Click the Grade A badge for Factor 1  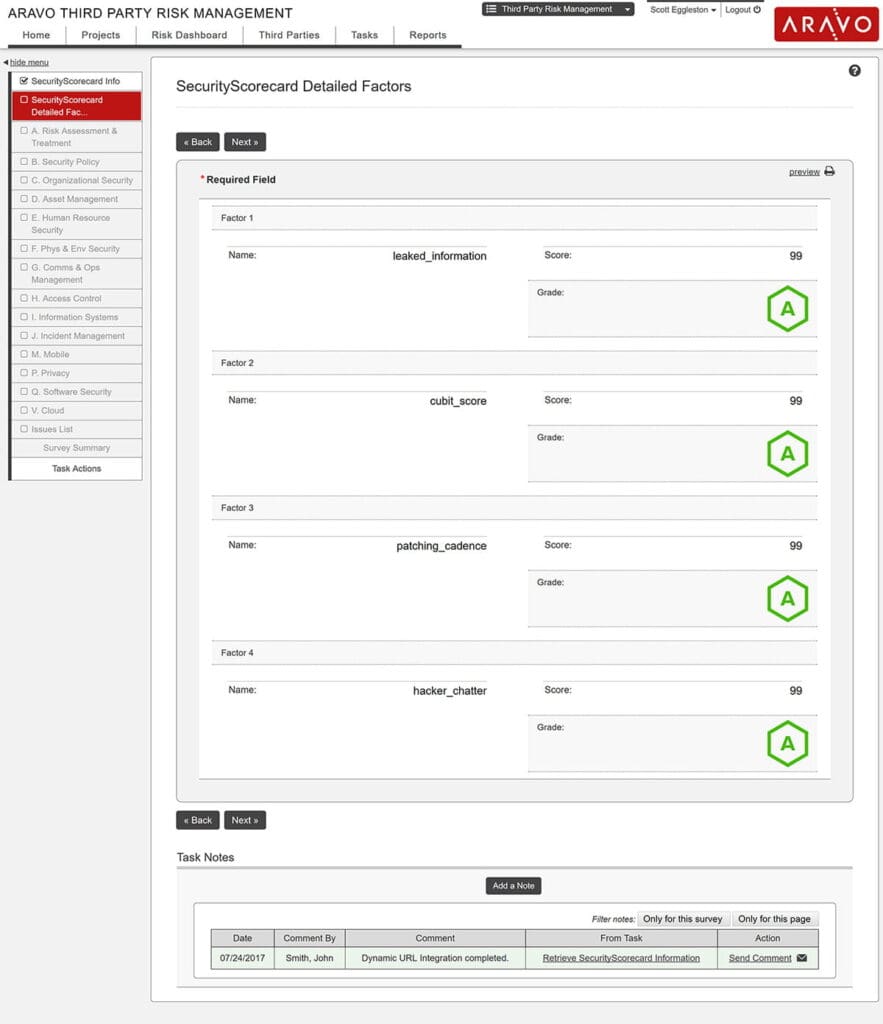click(x=787, y=308)
